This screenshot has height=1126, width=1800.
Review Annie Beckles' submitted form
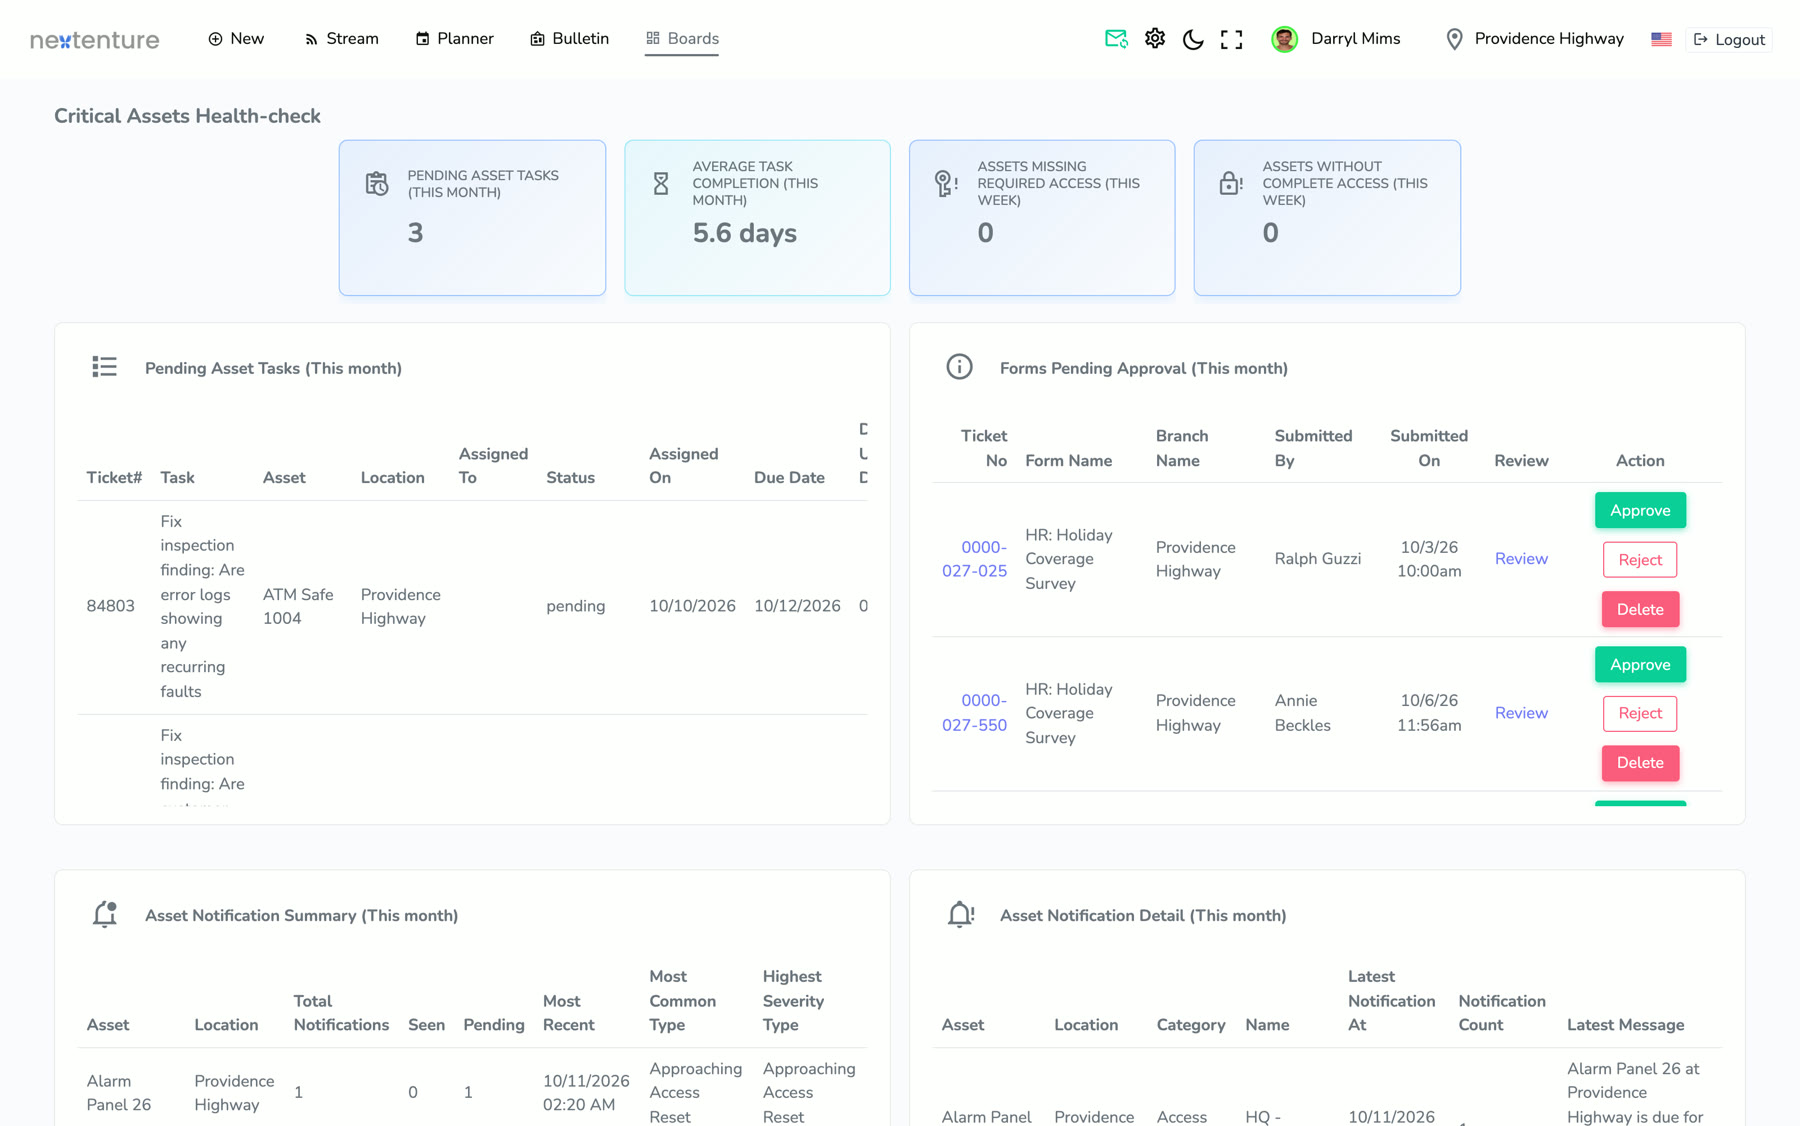[x=1521, y=713]
